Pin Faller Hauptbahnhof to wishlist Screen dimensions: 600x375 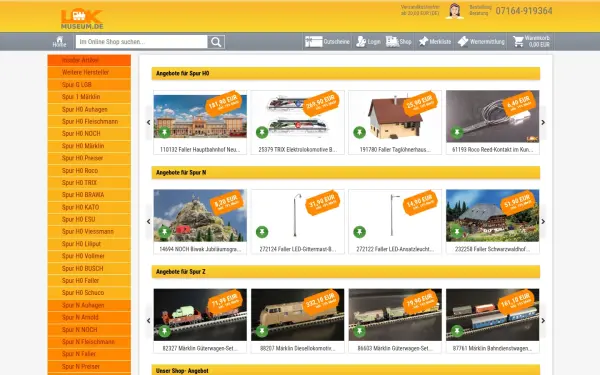pyautogui.click(x=165, y=132)
